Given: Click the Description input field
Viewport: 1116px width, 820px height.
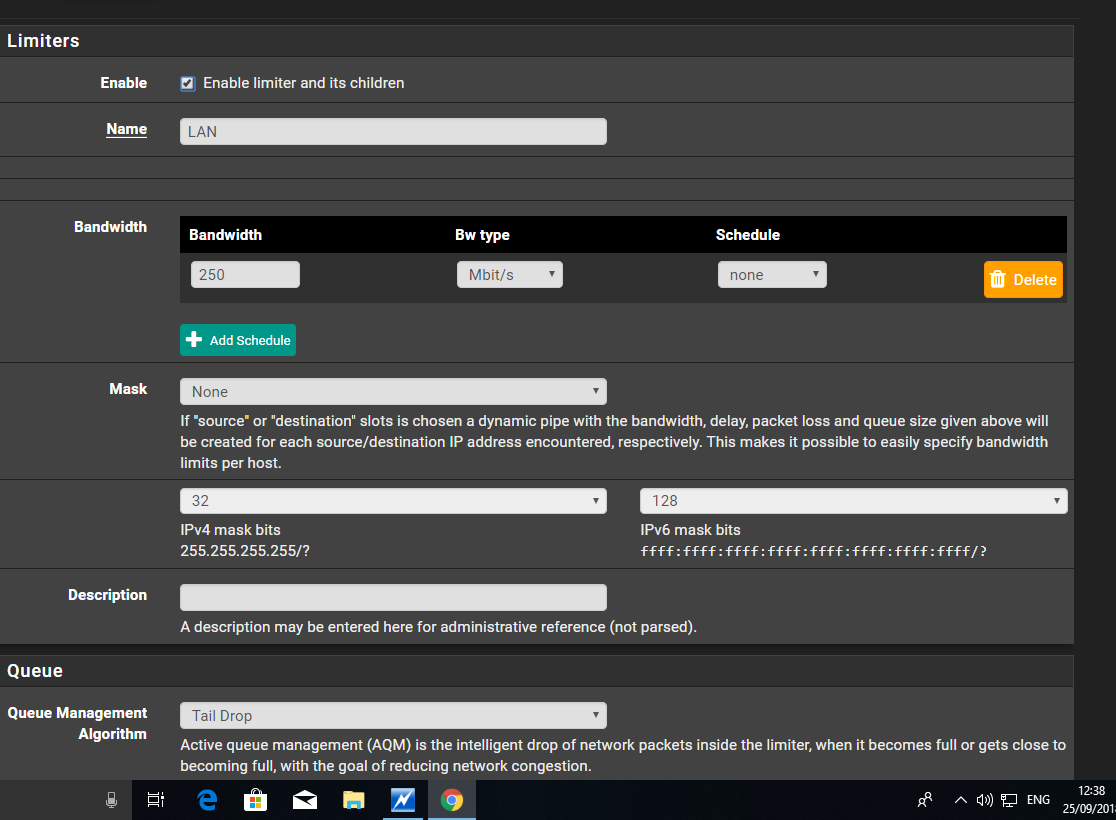Looking at the screenshot, I should (x=393, y=597).
